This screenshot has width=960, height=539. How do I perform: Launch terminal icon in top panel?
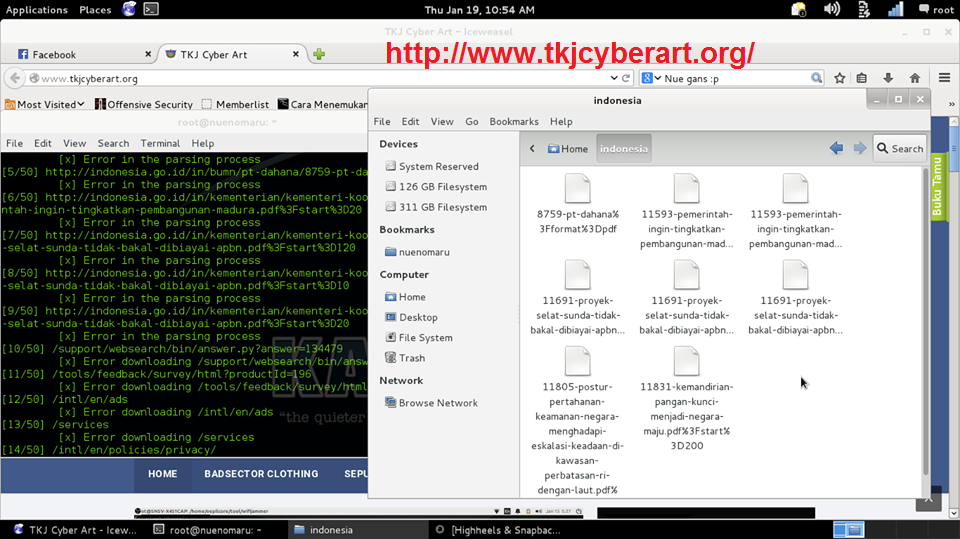151,9
